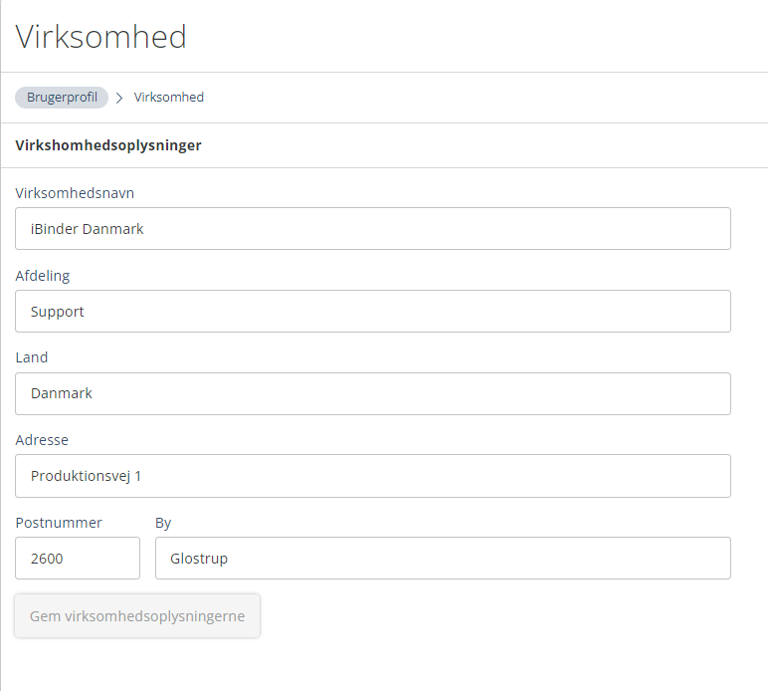Focus the Postnummer field showing 2600

tap(77, 558)
